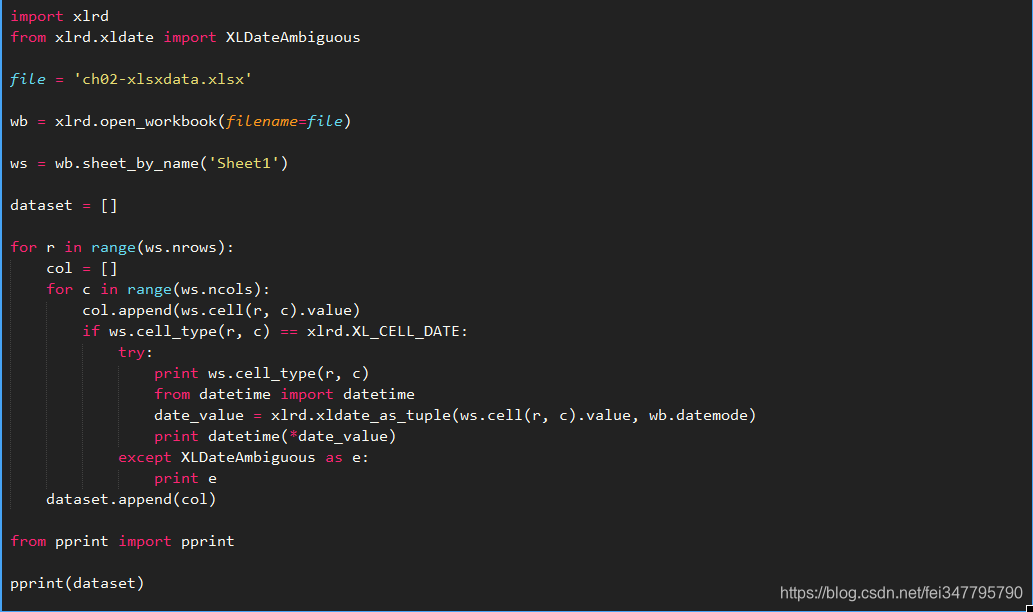Click the 'for r in range(ws.nrows):' line
This screenshot has height=612, width=1033.
pos(122,248)
